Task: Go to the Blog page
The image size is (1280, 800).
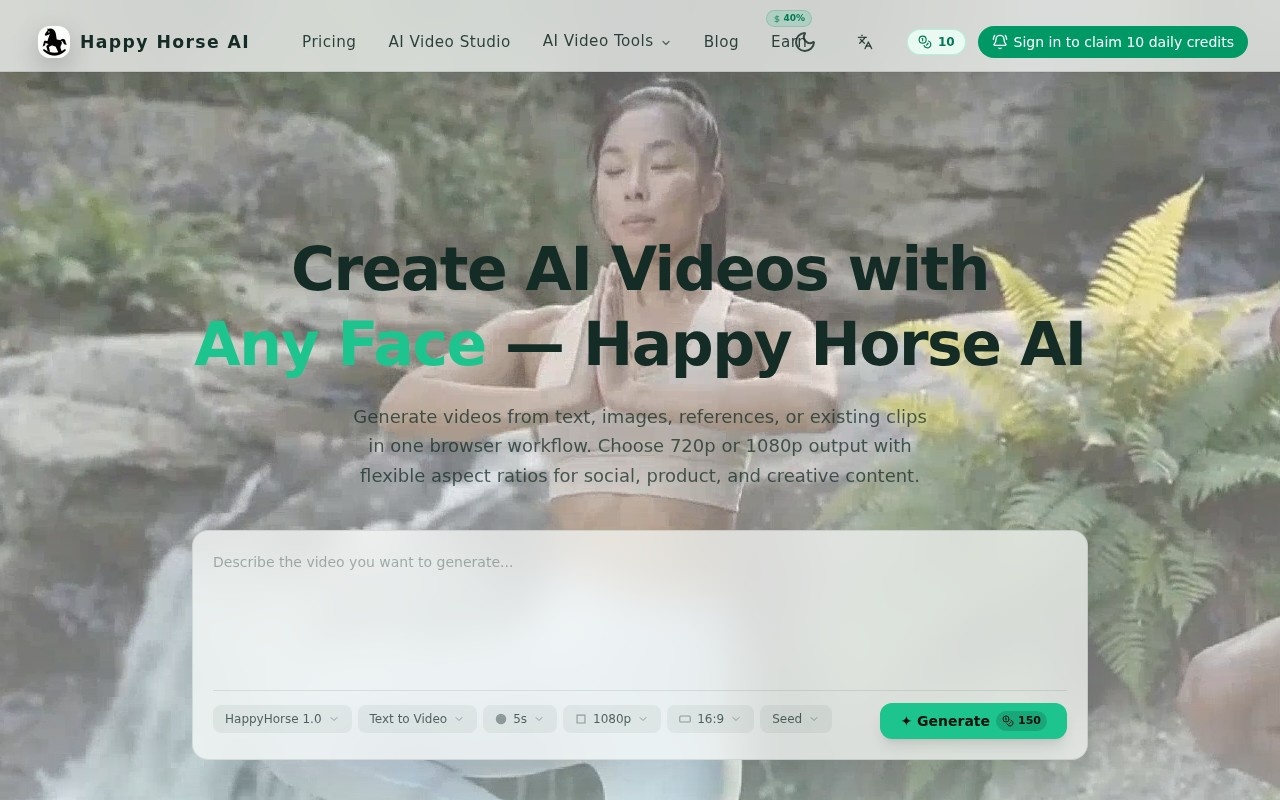Action: pyautogui.click(x=721, y=42)
